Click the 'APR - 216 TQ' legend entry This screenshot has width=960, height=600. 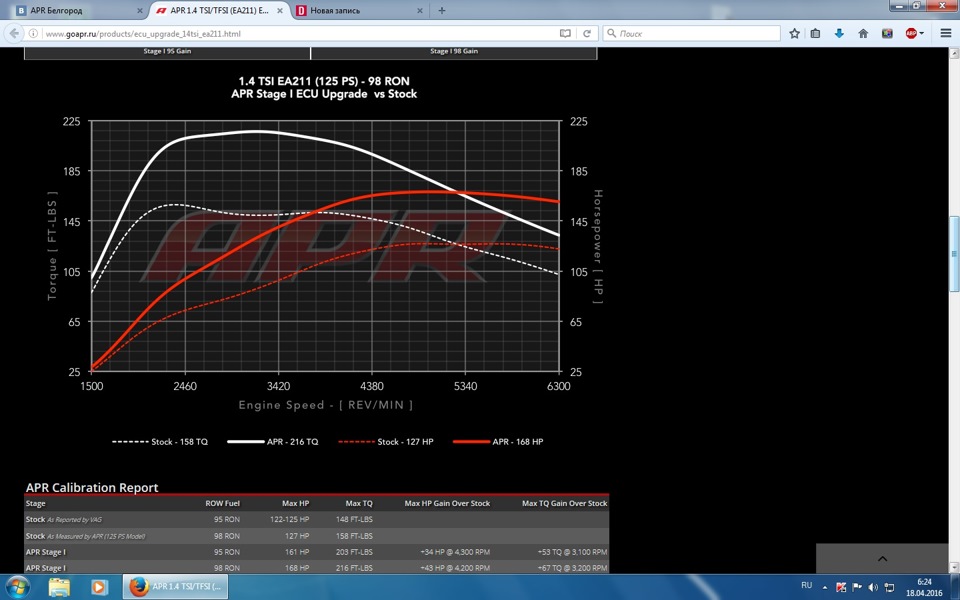pos(273,441)
